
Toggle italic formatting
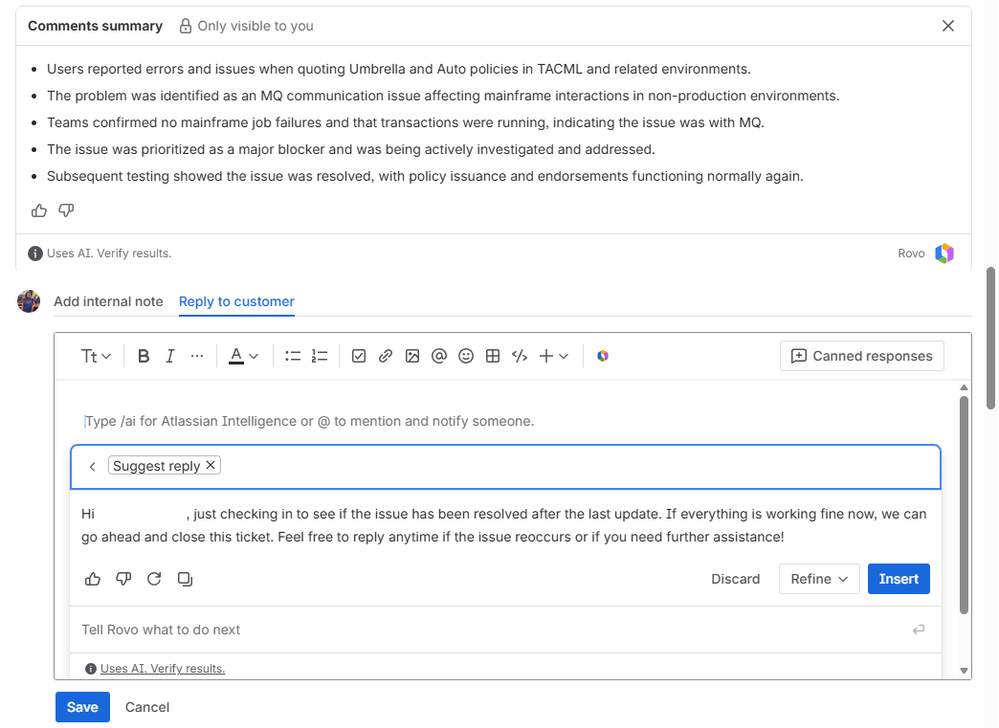tap(170, 355)
